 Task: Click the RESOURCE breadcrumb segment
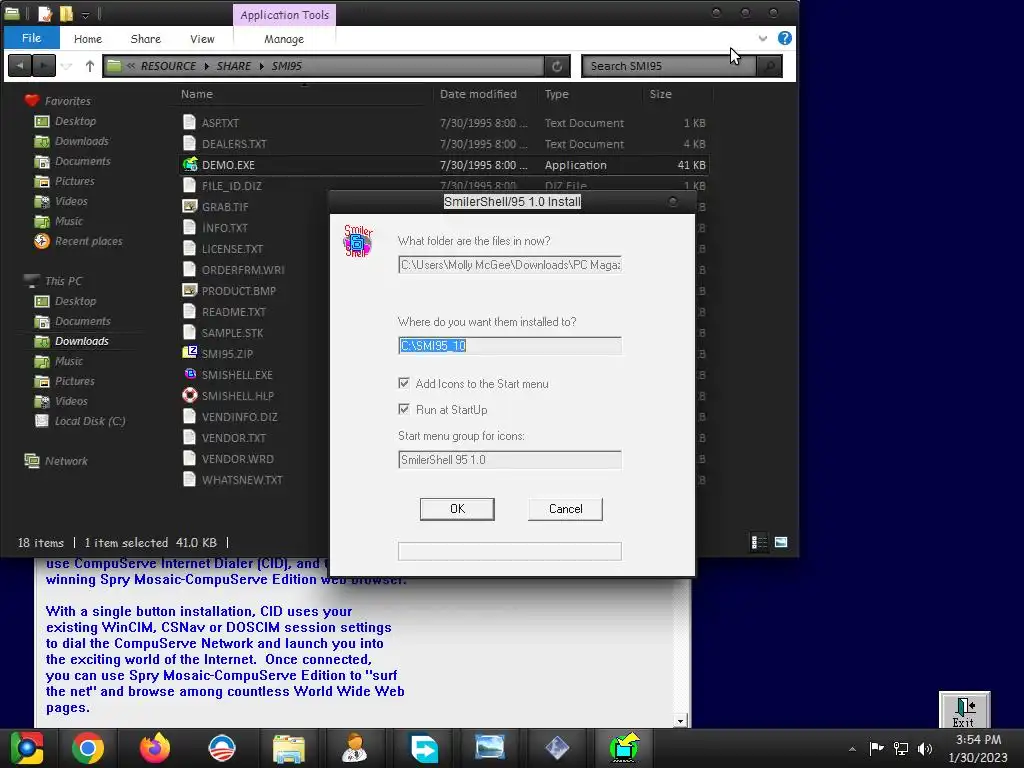[168, 65]
